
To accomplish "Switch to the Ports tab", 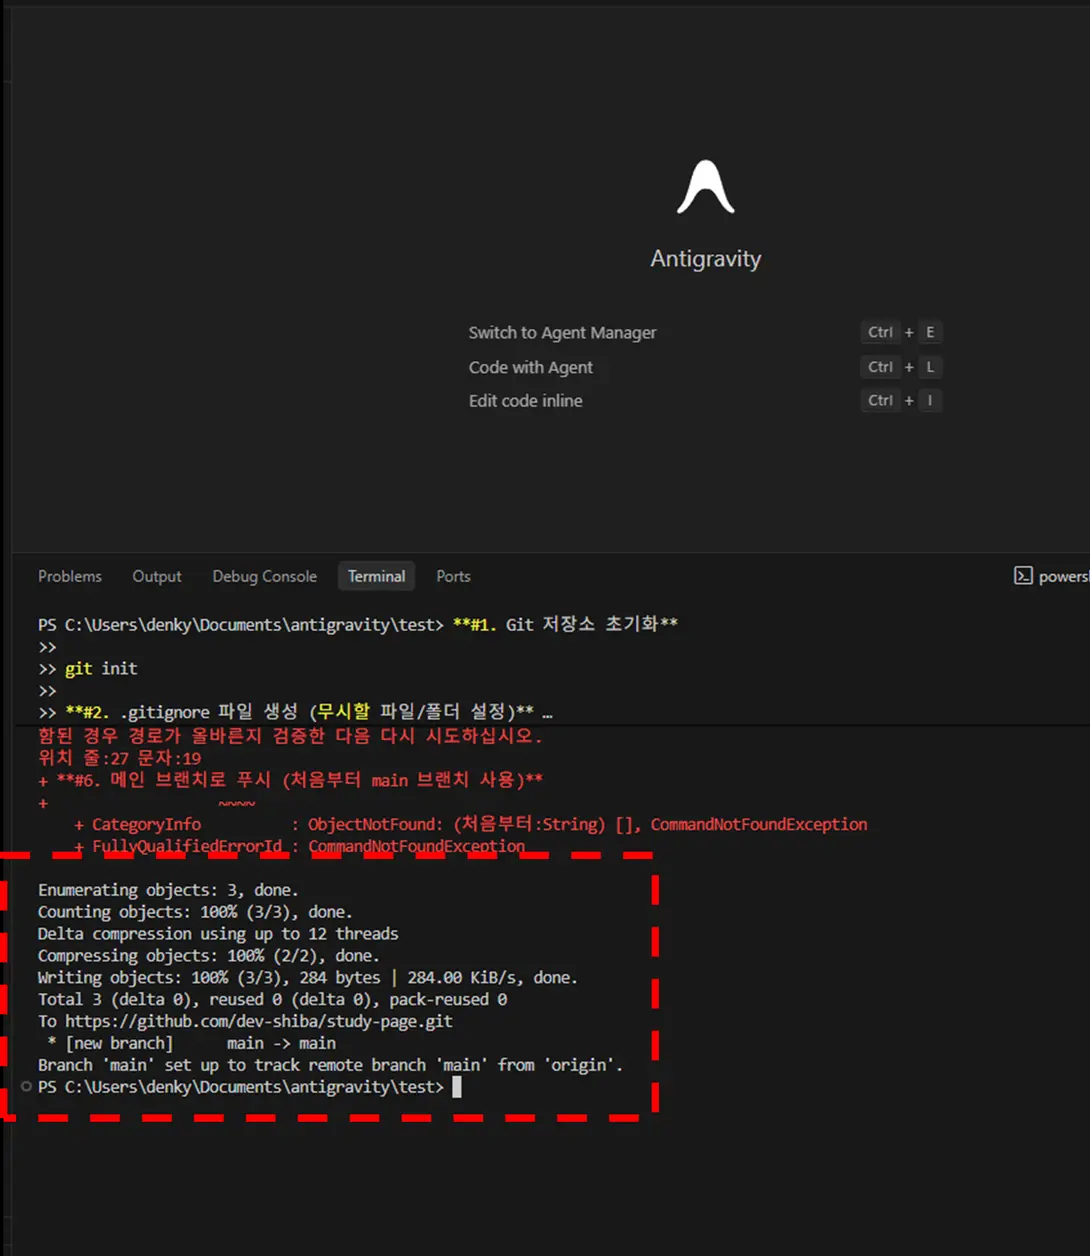I will [x=453, y=576].
